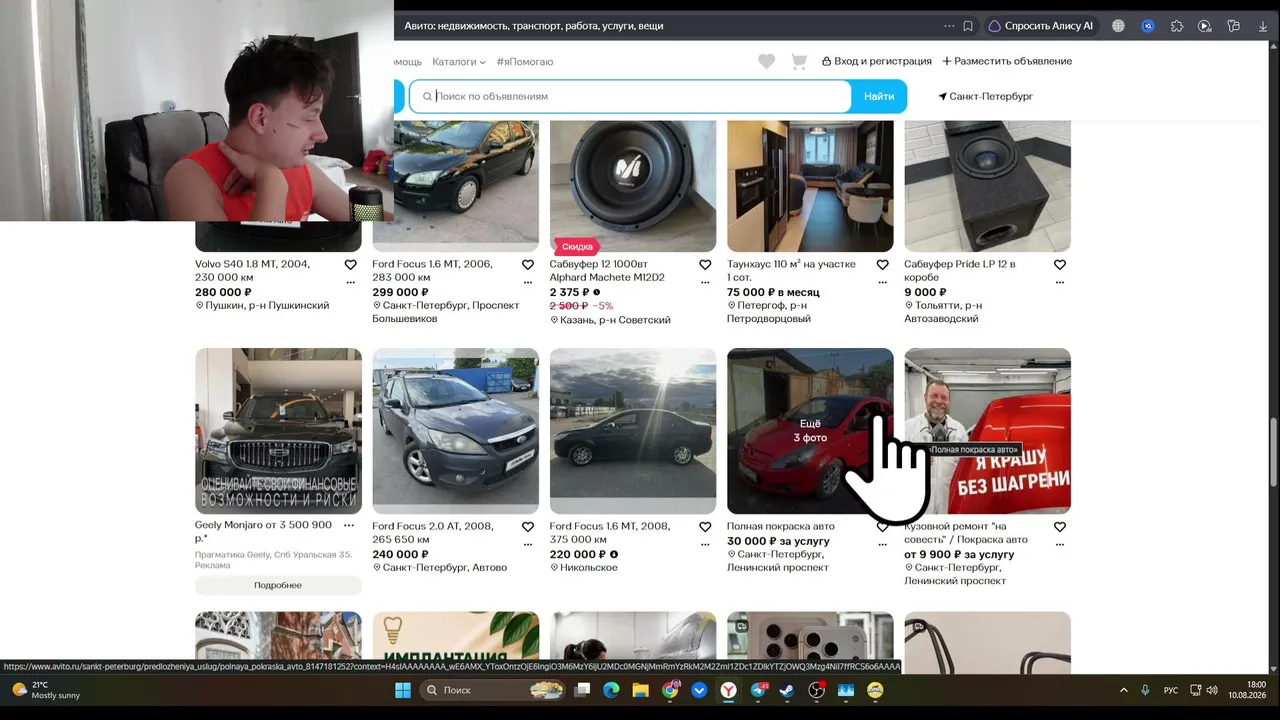Screen dimensions: 1280x720
Task: Open the browser extensions puzzle icon
Action: pos(1176,26)
